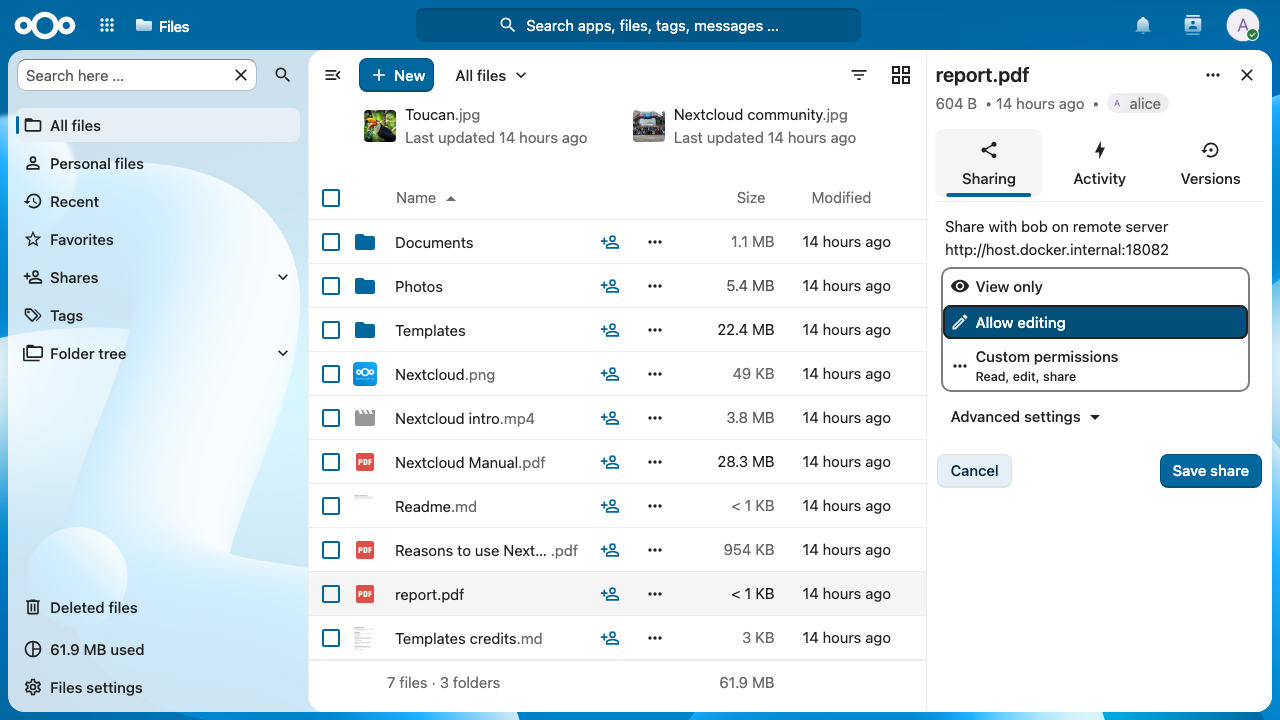Open the user avatar menu

[1243, 26]
